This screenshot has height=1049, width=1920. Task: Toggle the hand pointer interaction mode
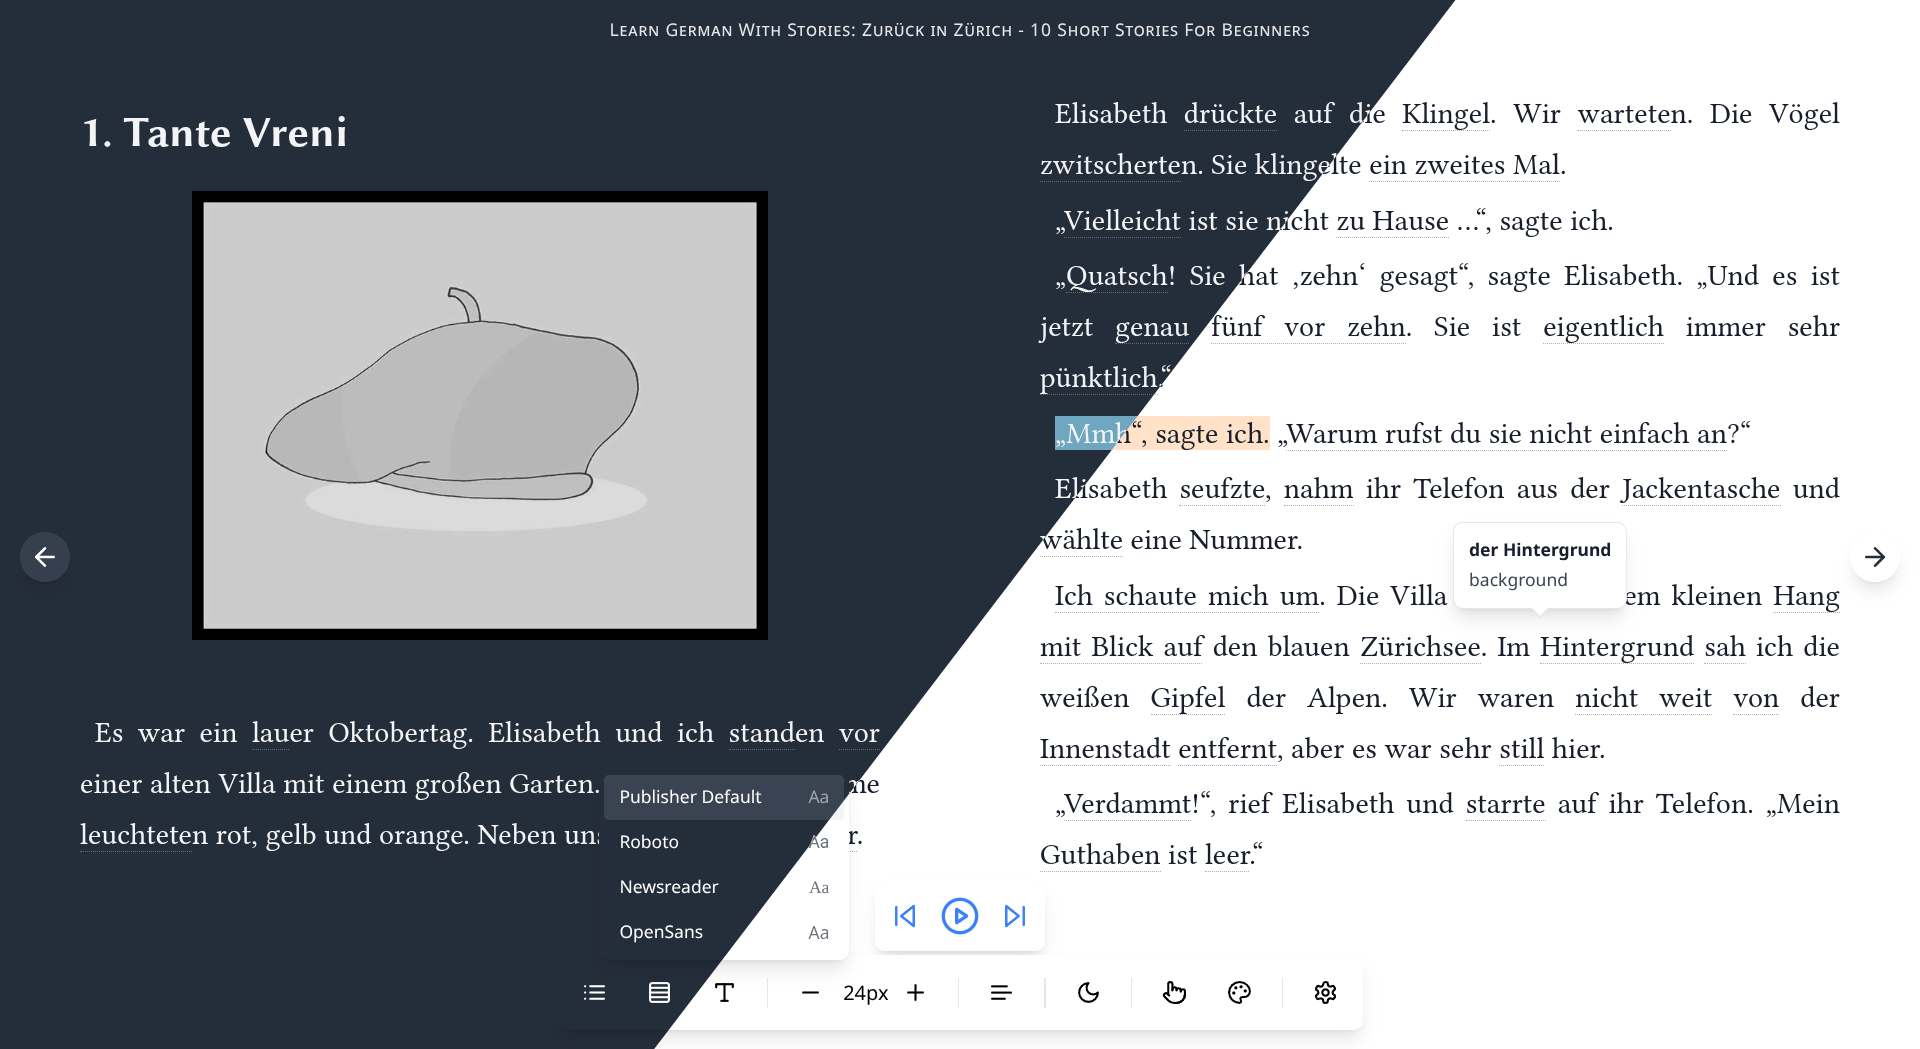pyautogui.click(x=1174, y=992)
